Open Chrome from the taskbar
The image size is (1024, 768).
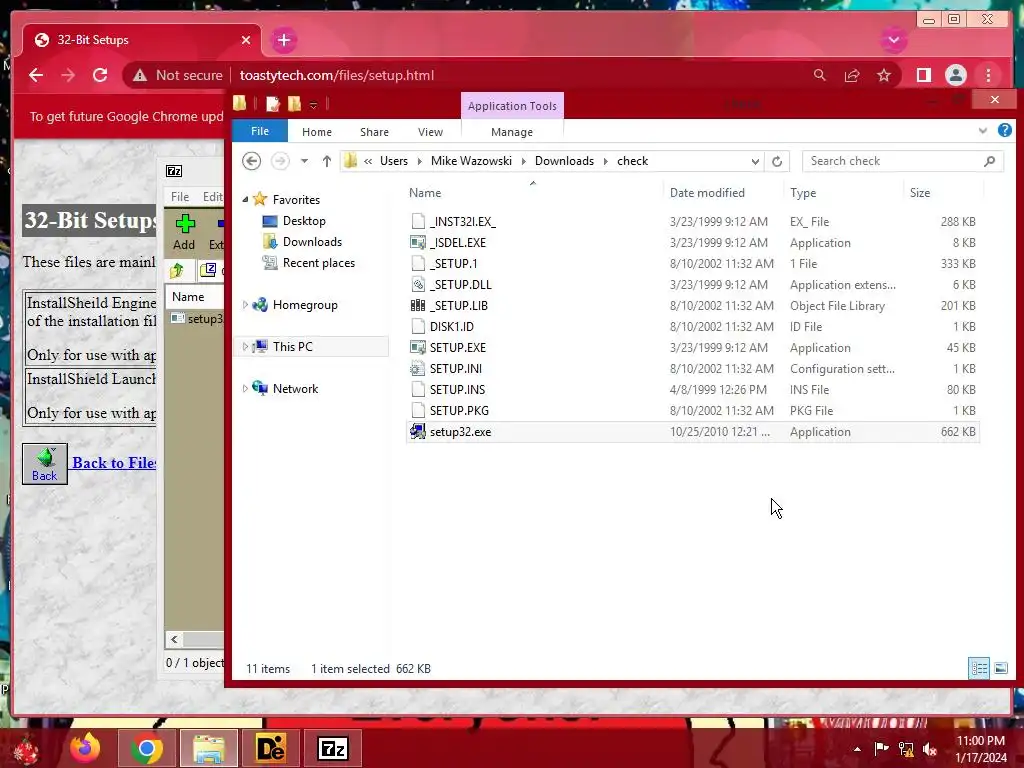pyautogui.click(x=146, y=748)
